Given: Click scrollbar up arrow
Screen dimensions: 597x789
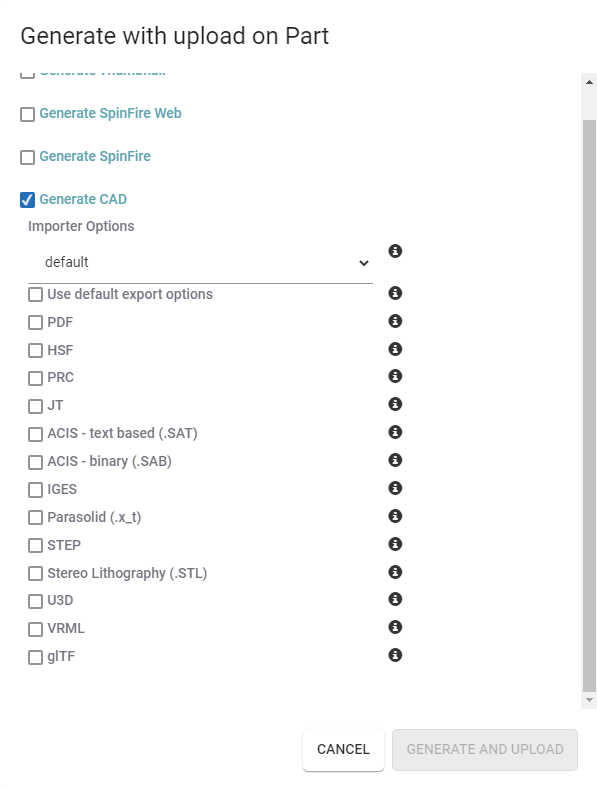Looking at the screenshot, I should (x=589, y=82).
